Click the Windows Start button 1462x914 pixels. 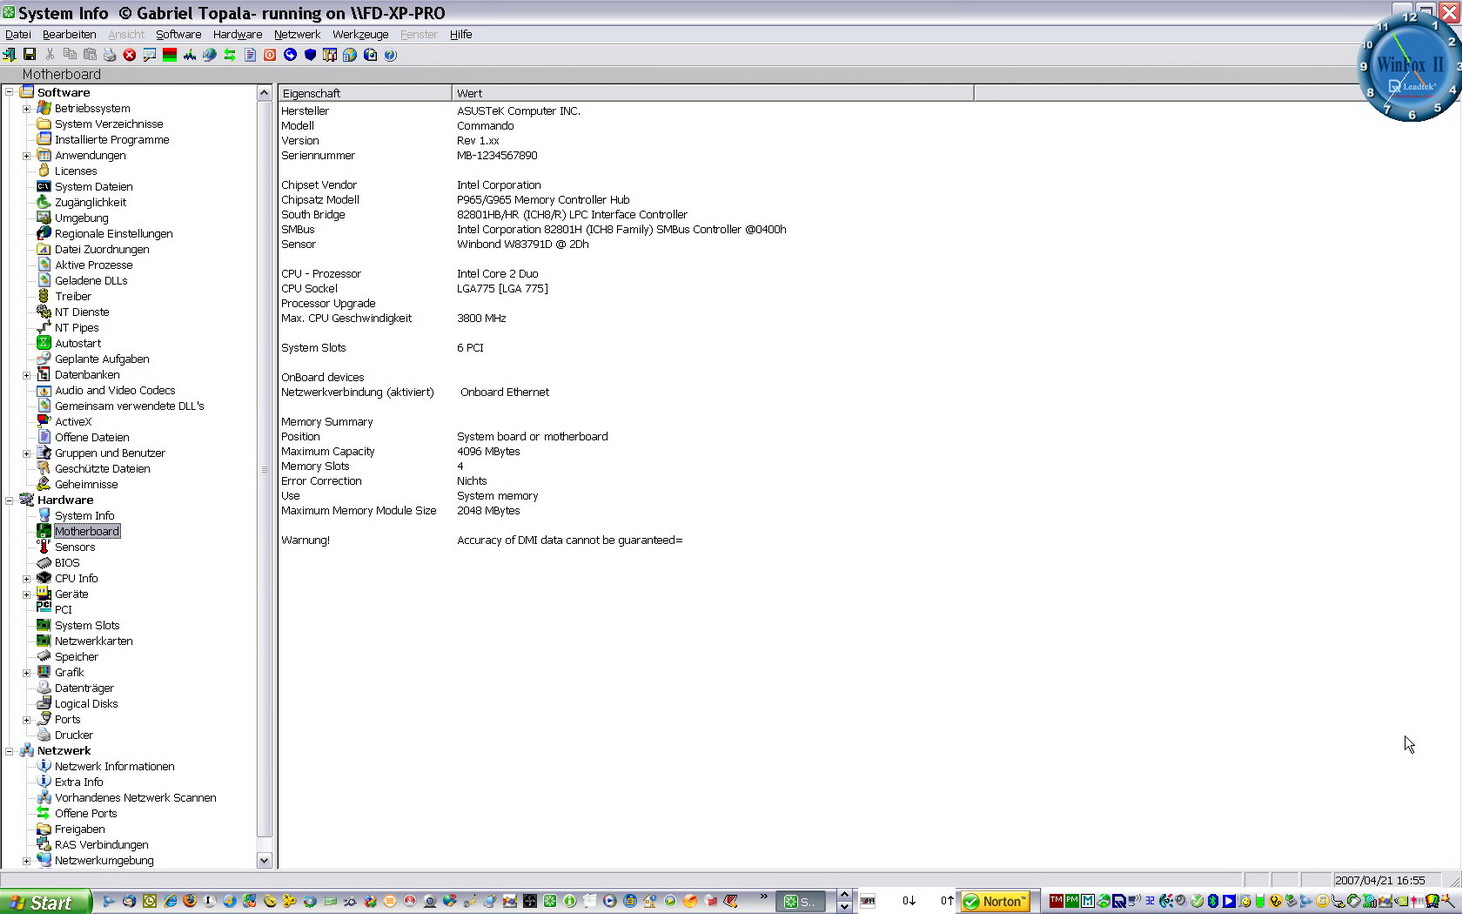point(46,902)
